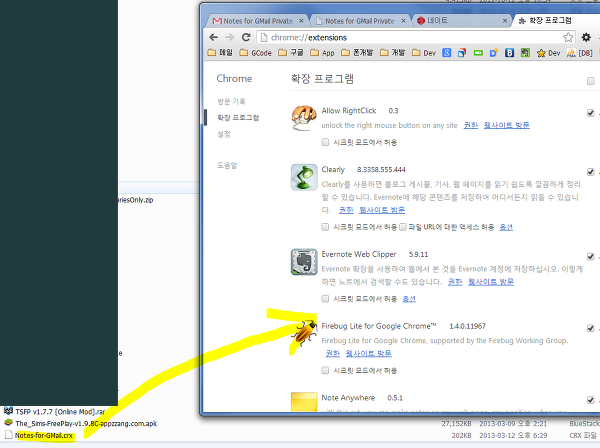Reload the extensions page

[x=246, y=37]
